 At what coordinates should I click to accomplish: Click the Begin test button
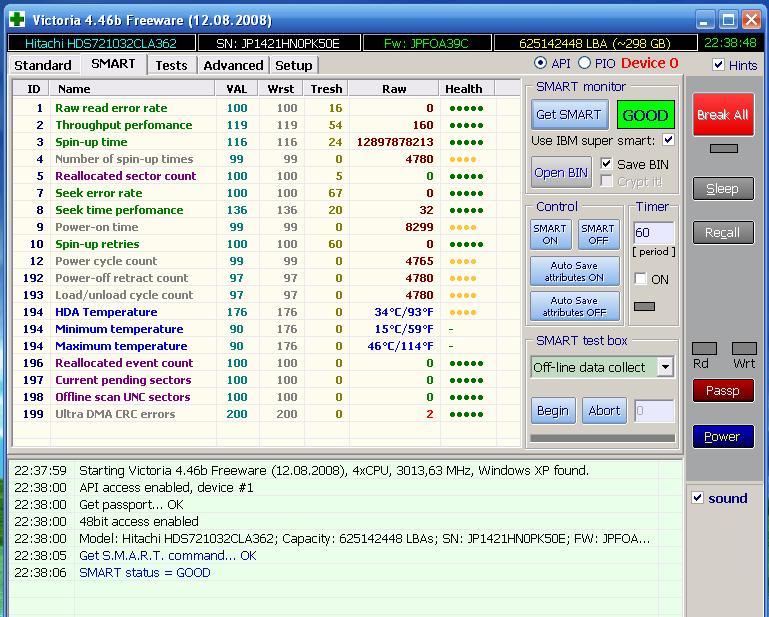[x=553, y=411]
